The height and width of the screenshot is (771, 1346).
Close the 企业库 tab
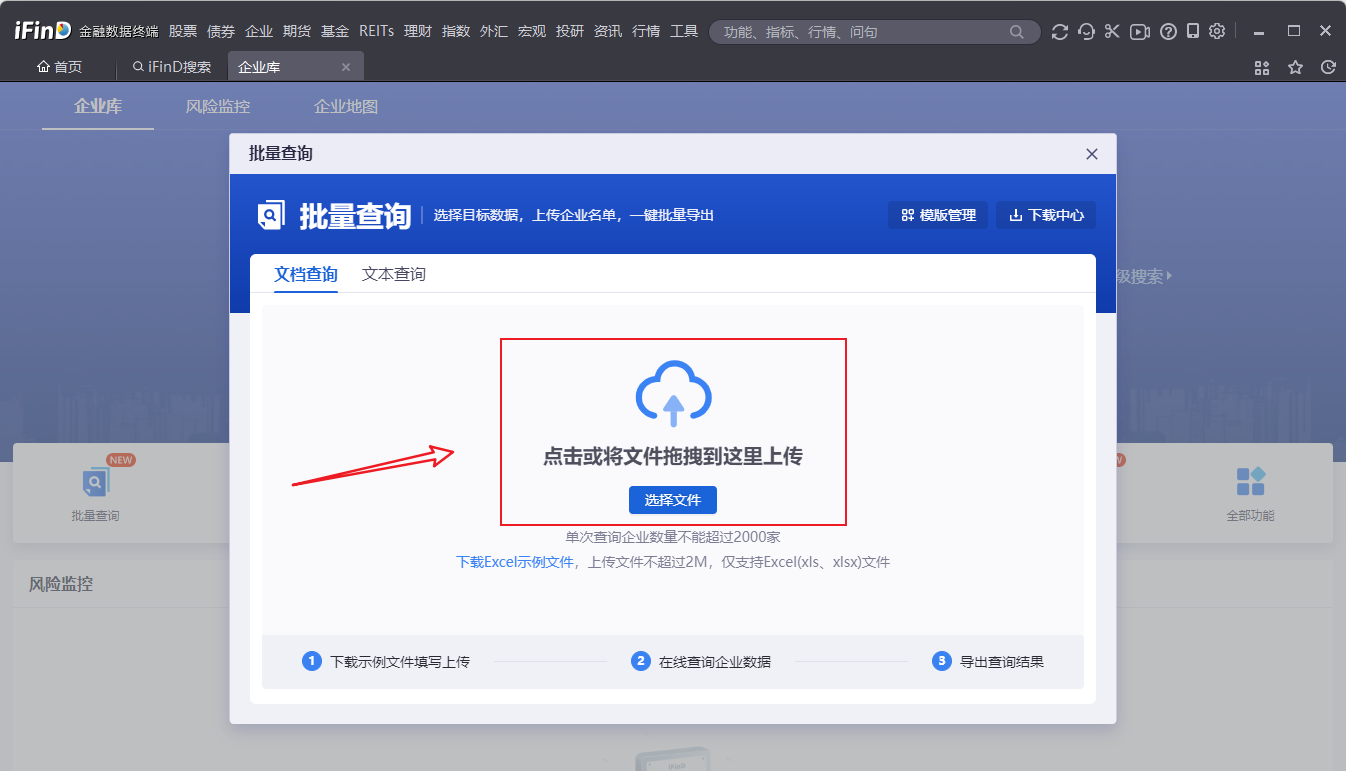coord(346,67)
